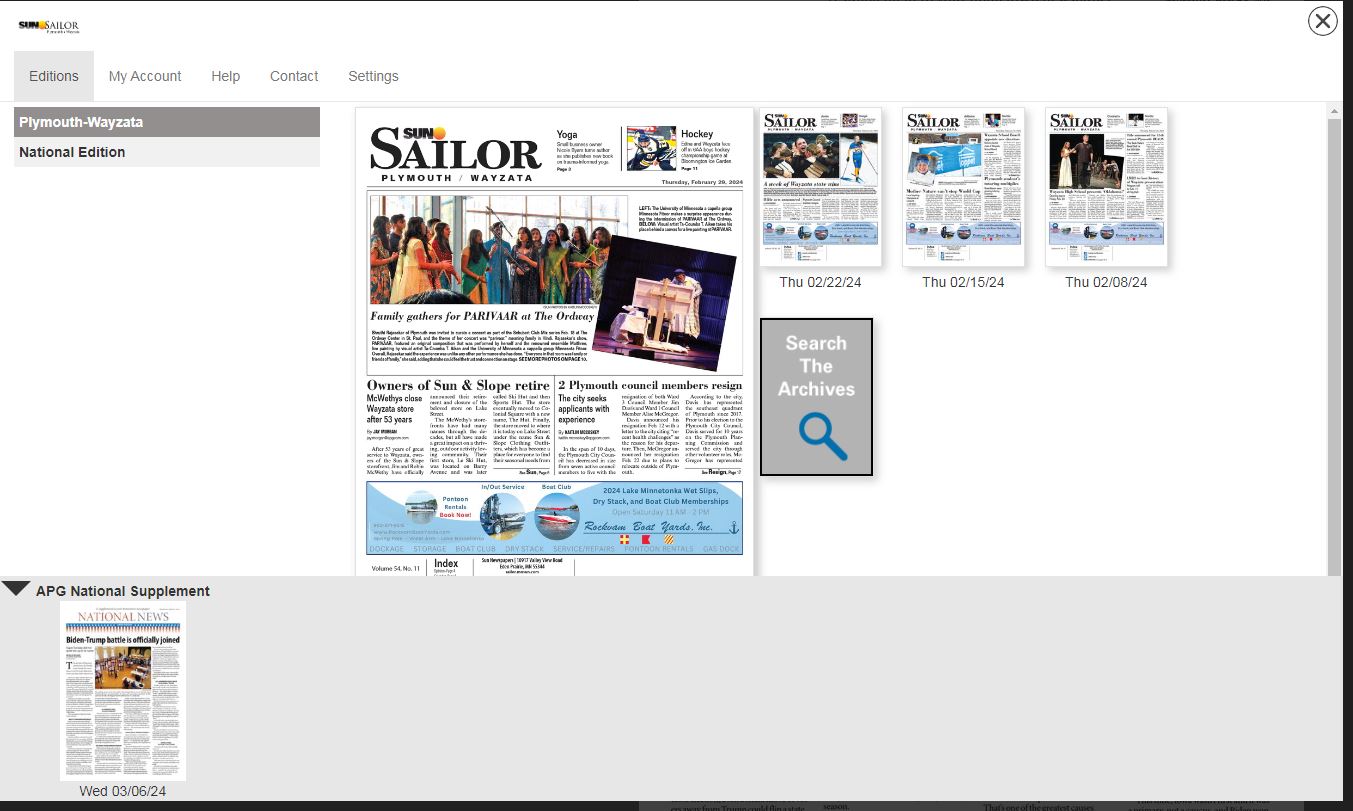This screenshot has width=1353, height=811.
Task: Switch to the Editions tab
Action: (54, 76)
